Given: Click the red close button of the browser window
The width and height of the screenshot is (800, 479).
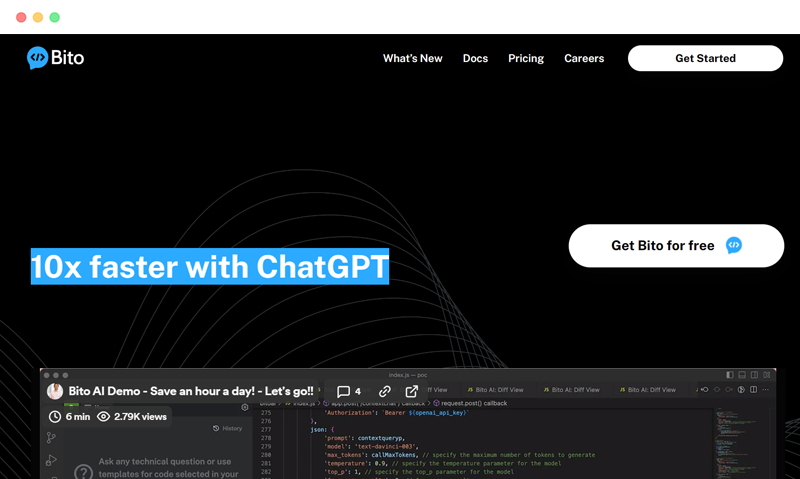Looking at the screenshot, I should pos(21,17).
